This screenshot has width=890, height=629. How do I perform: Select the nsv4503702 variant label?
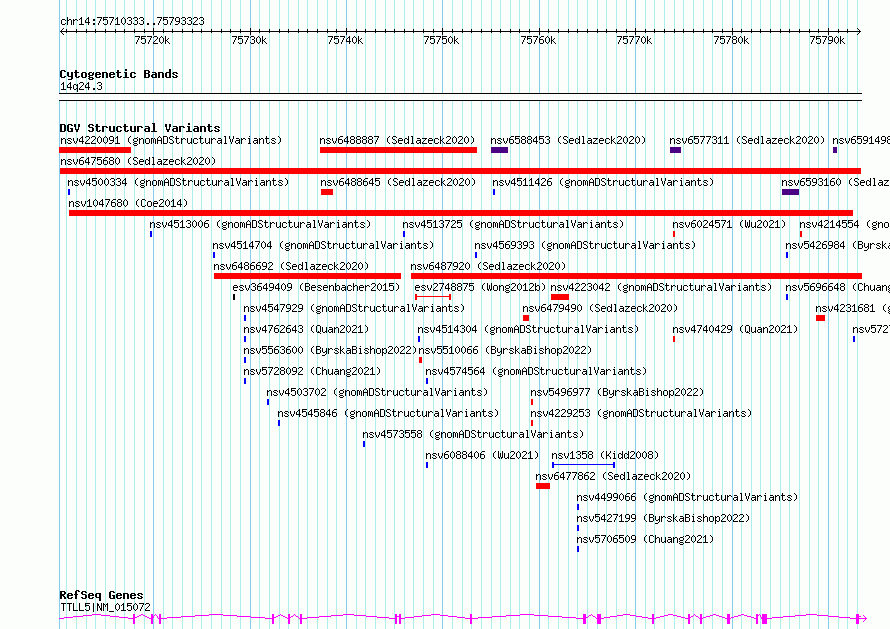[377, 392]
